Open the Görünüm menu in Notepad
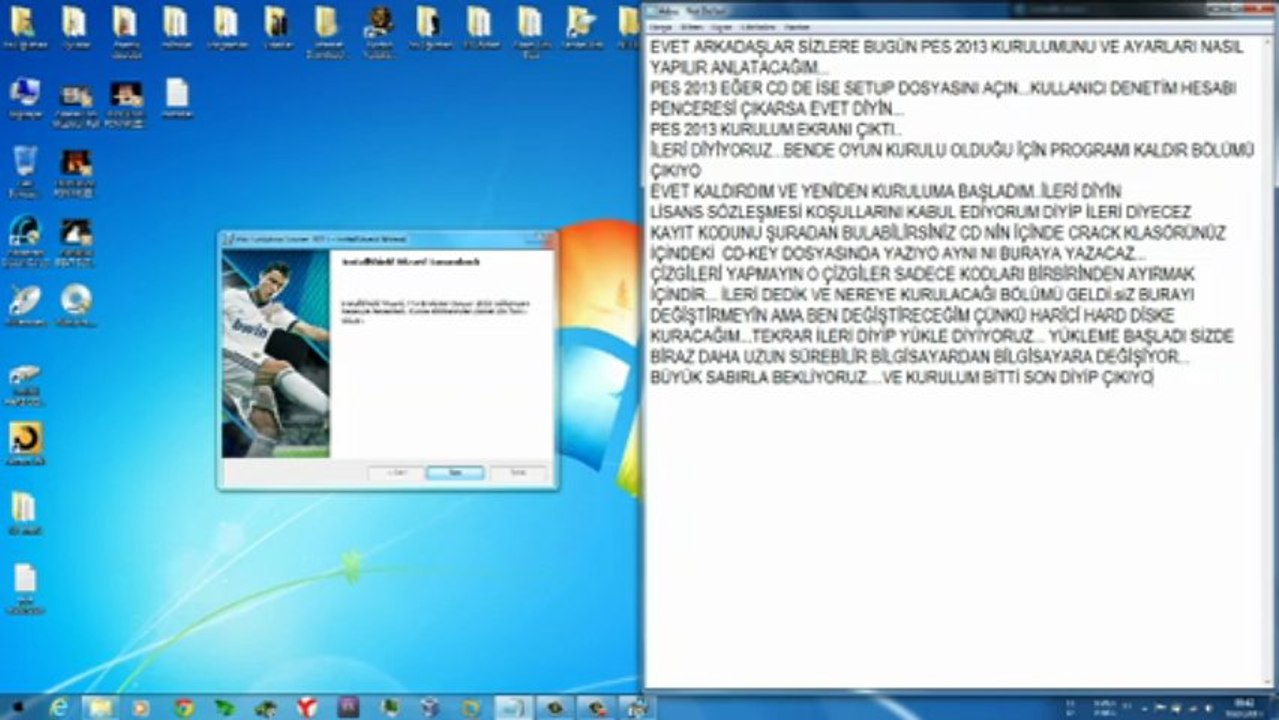Image resolution: width=1279 pixels, height=720 pixels. tap(757, 27)
